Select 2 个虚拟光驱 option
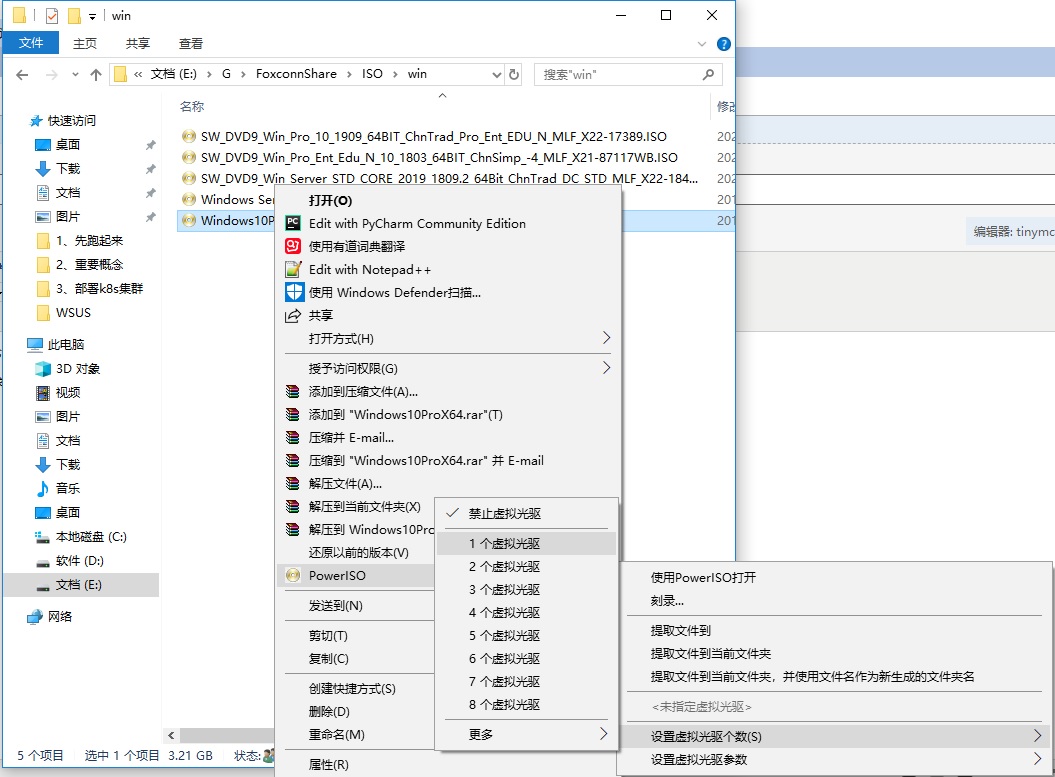 pyautogui.click(x=525, y=566)
